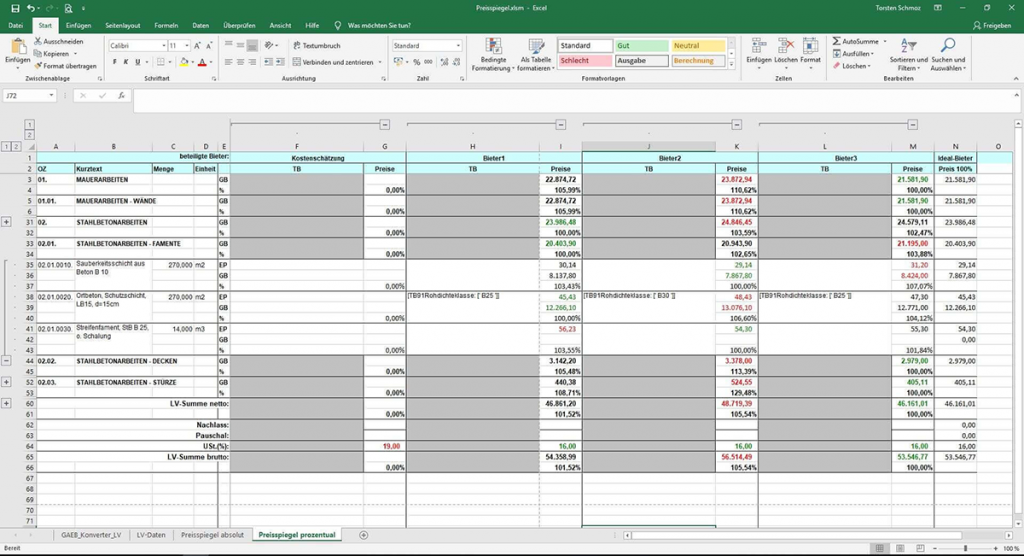Click the Save icon in quick access toolbar

click(x=15, y=8)
